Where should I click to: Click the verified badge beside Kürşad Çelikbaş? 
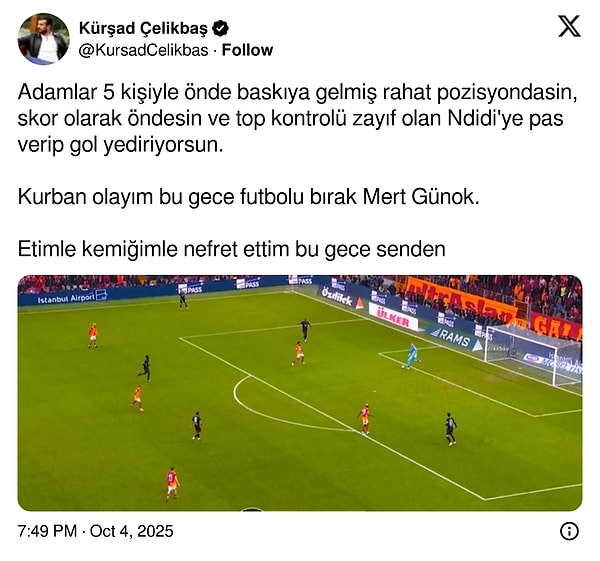pos(220,28)
